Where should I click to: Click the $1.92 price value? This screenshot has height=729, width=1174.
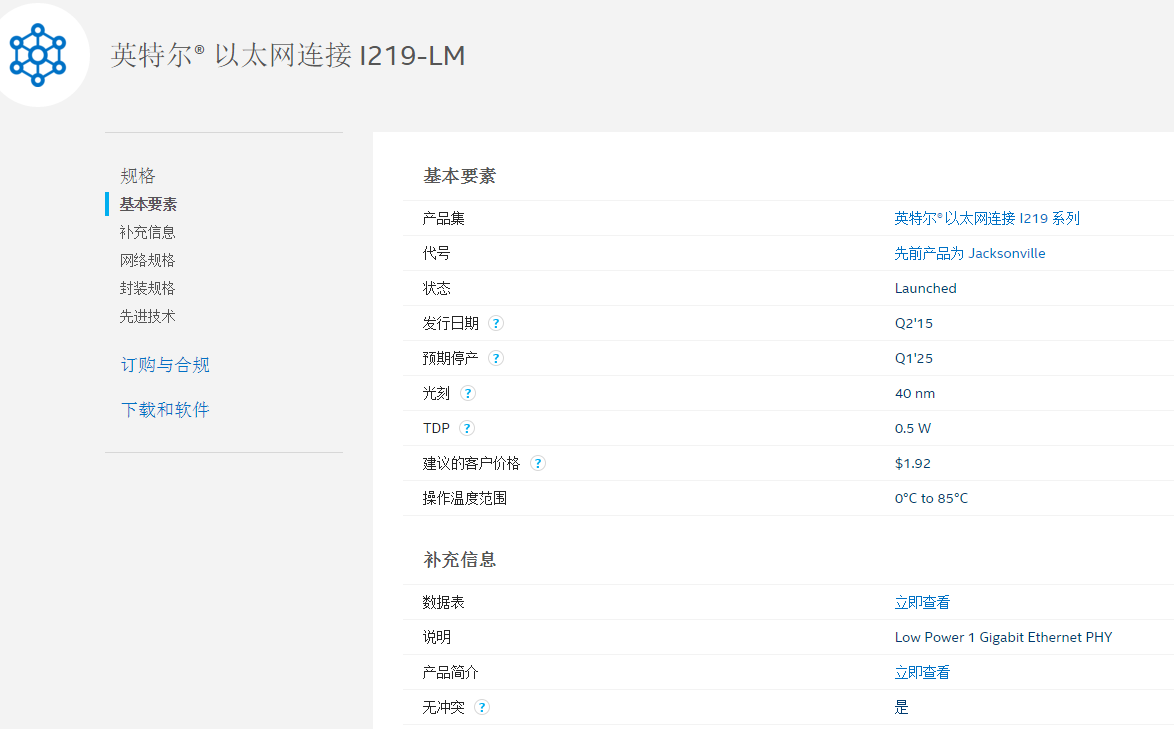click(913, 463)
